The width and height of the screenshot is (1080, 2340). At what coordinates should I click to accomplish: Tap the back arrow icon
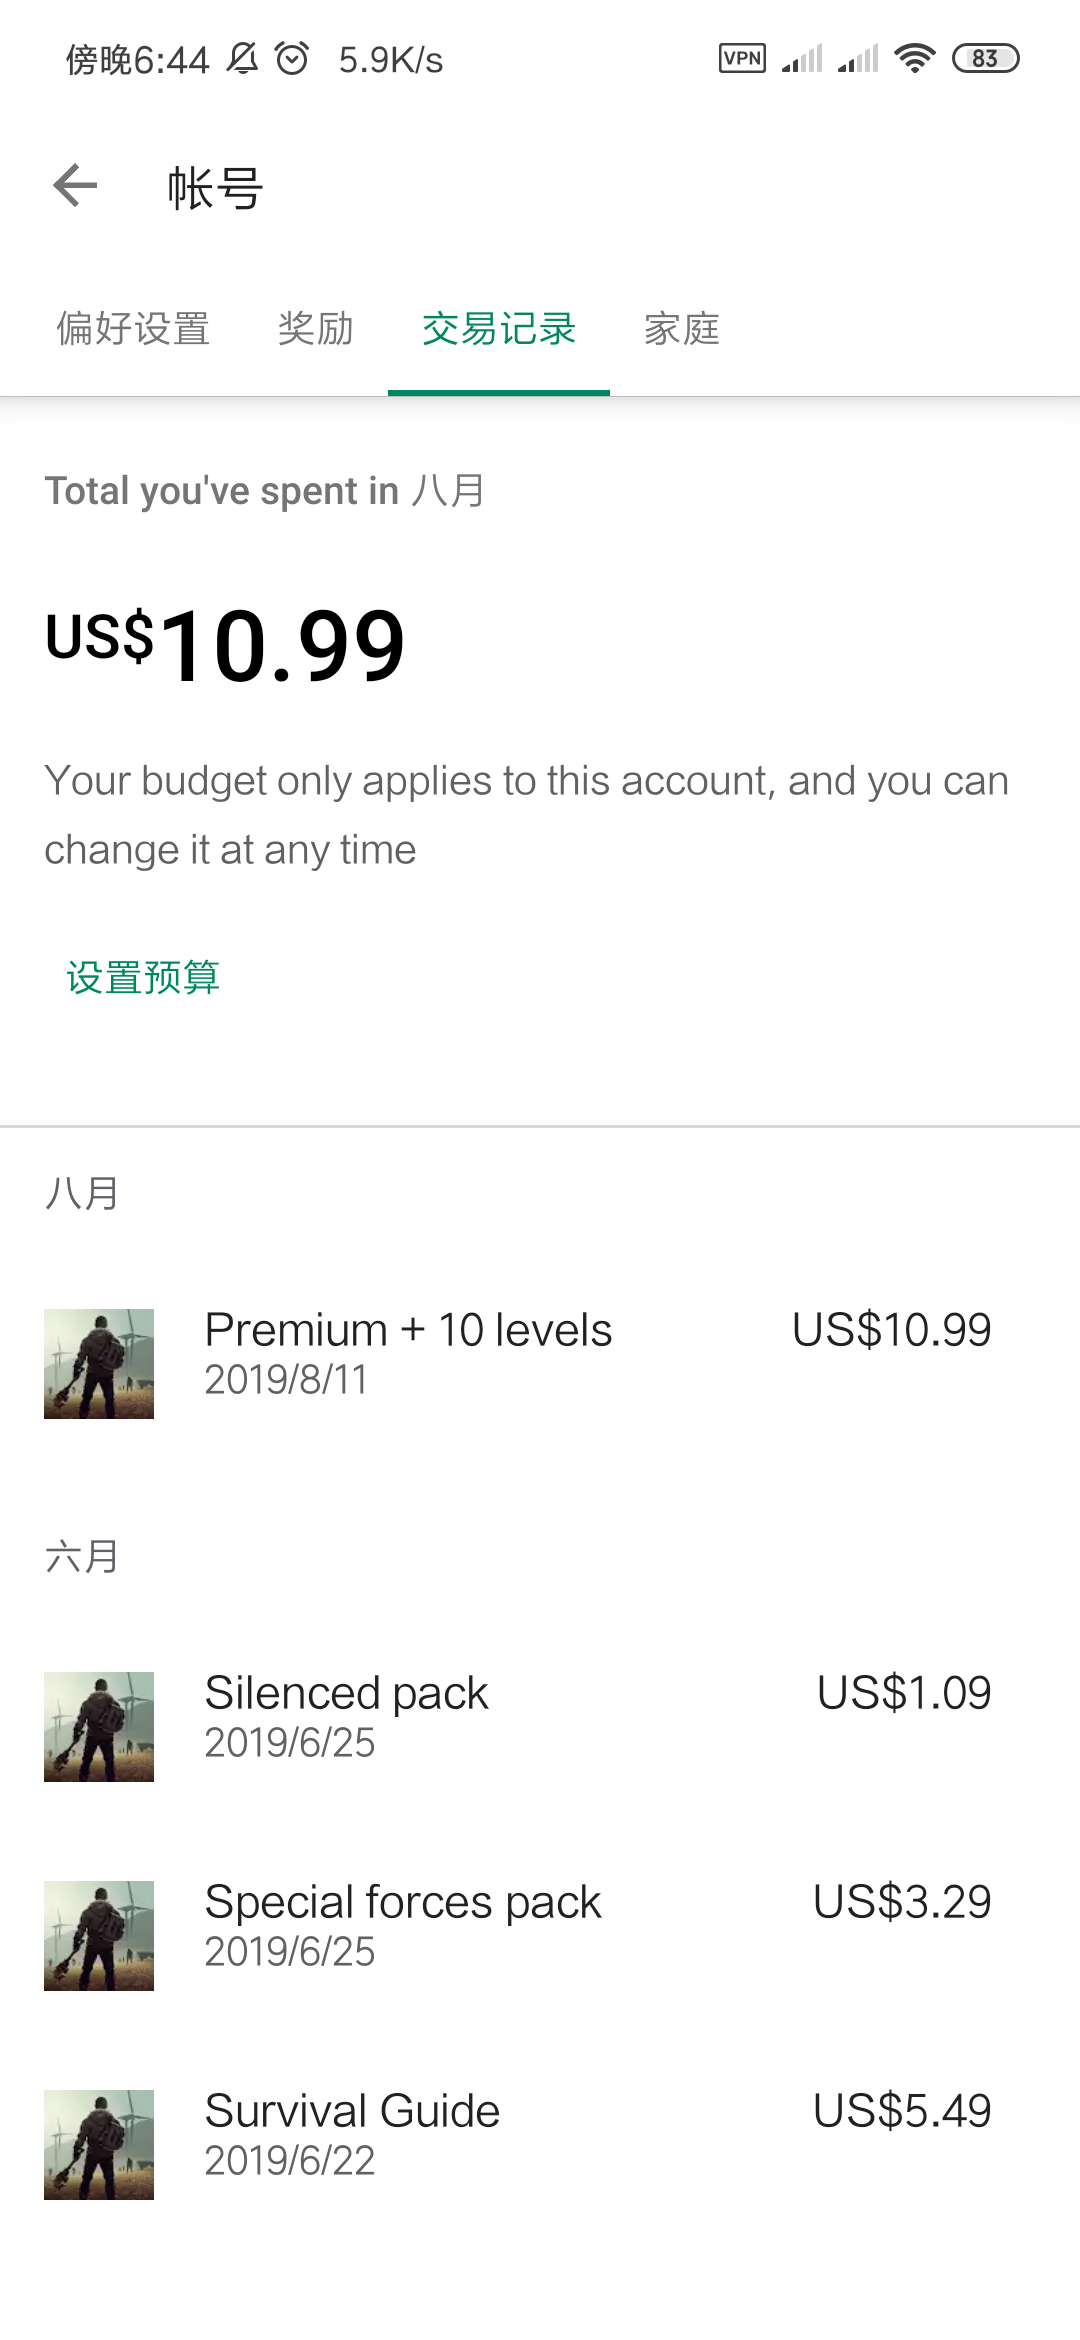click(75, 186)
